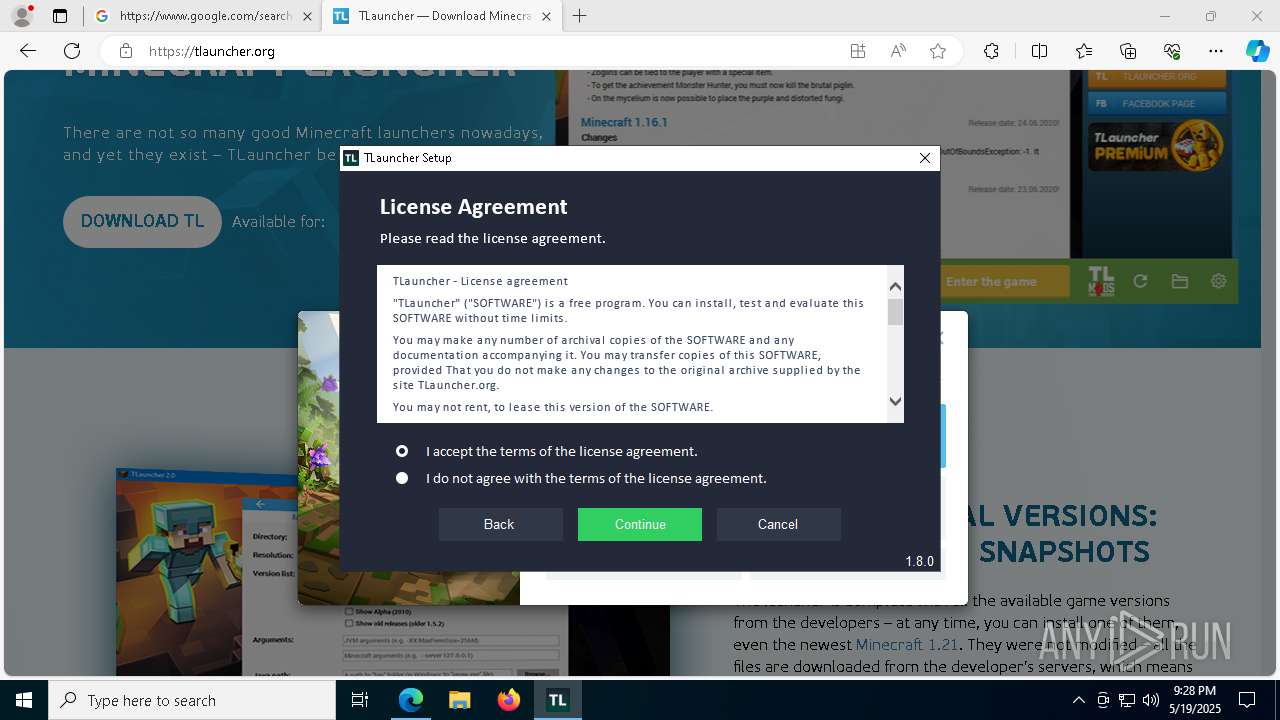The width and height of the screenshot is (1280, 720).
Task: Open the Copilot sidebar
Action: coord(1257,51)
